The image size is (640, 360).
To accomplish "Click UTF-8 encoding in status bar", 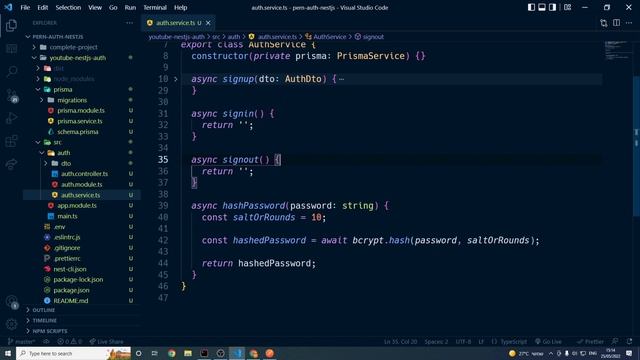I will [463, 342].
